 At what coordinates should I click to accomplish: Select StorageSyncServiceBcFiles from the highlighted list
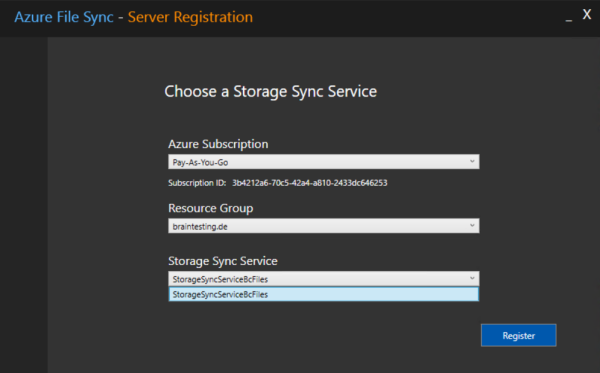(323, 294)
